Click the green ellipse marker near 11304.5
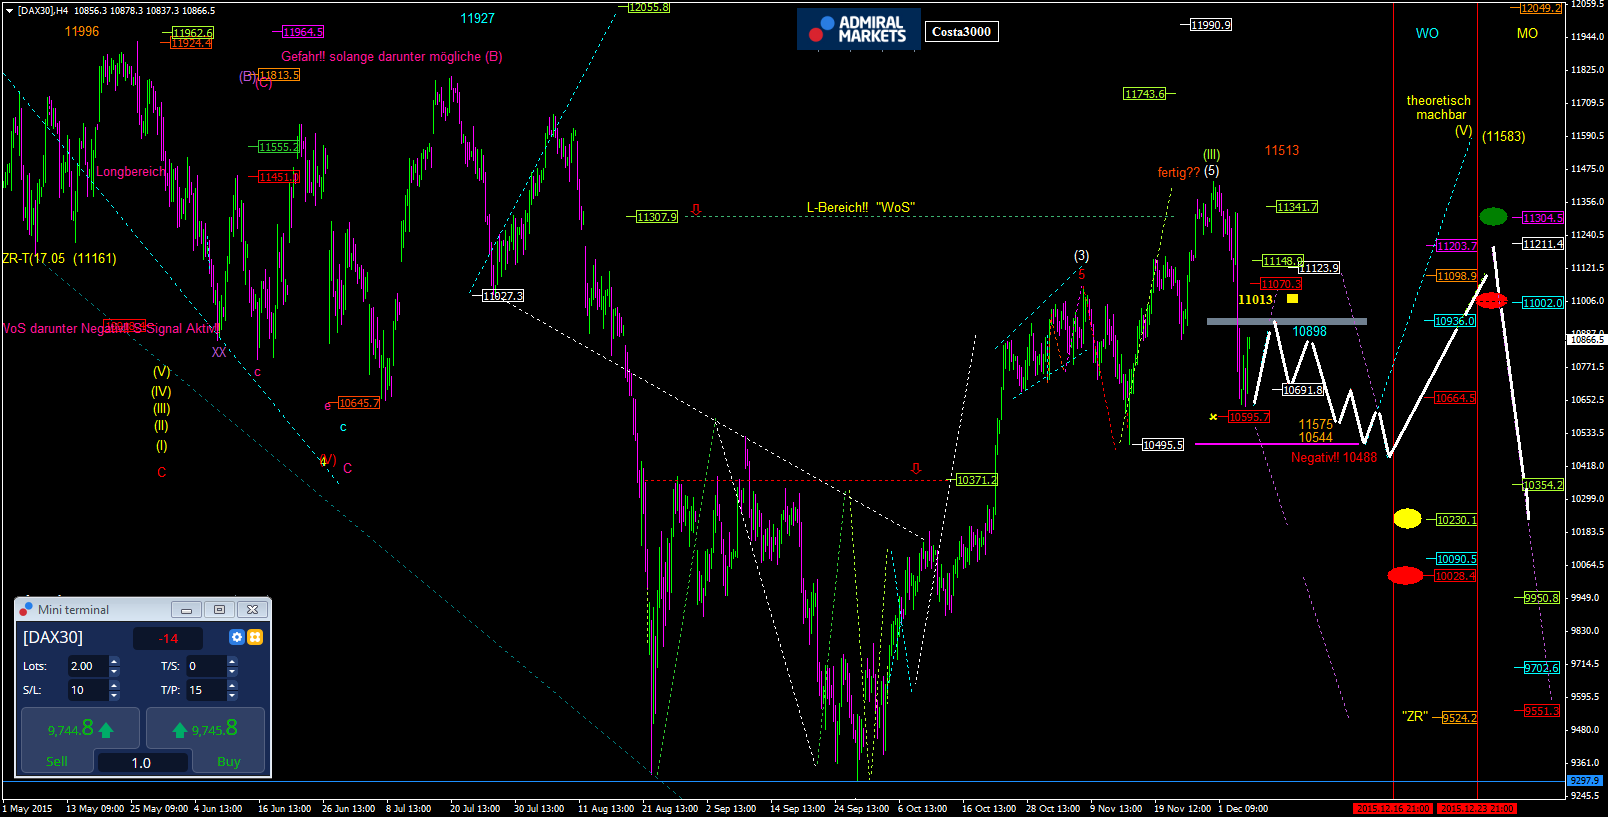Viewport: 1608px width, 817px height. pyautogui.click(x=1493, y=217)
